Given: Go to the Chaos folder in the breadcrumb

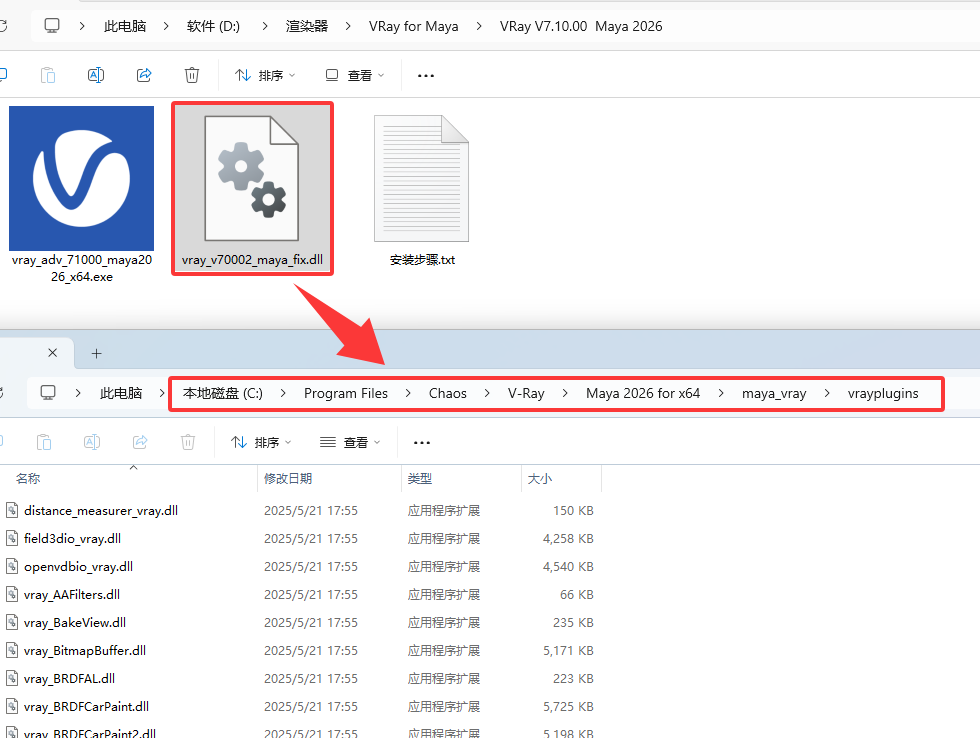Looking at the screenshot, I should (x=448, y=393).
